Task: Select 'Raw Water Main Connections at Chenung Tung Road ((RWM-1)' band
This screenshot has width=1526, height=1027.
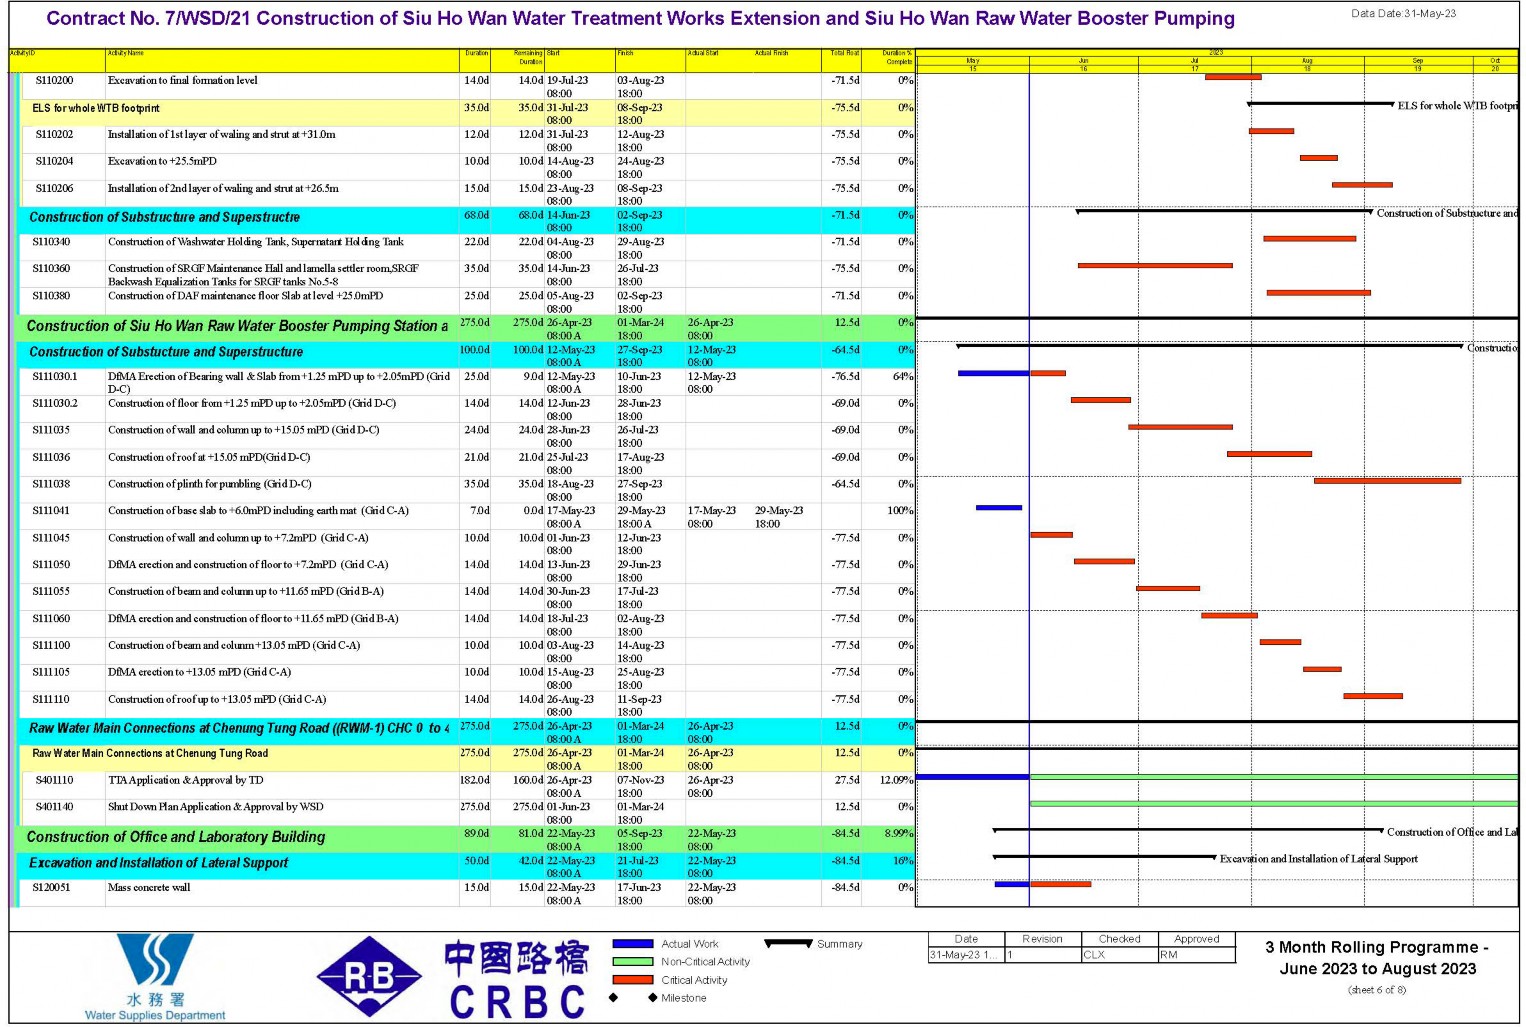Action: tap(466, 732)
